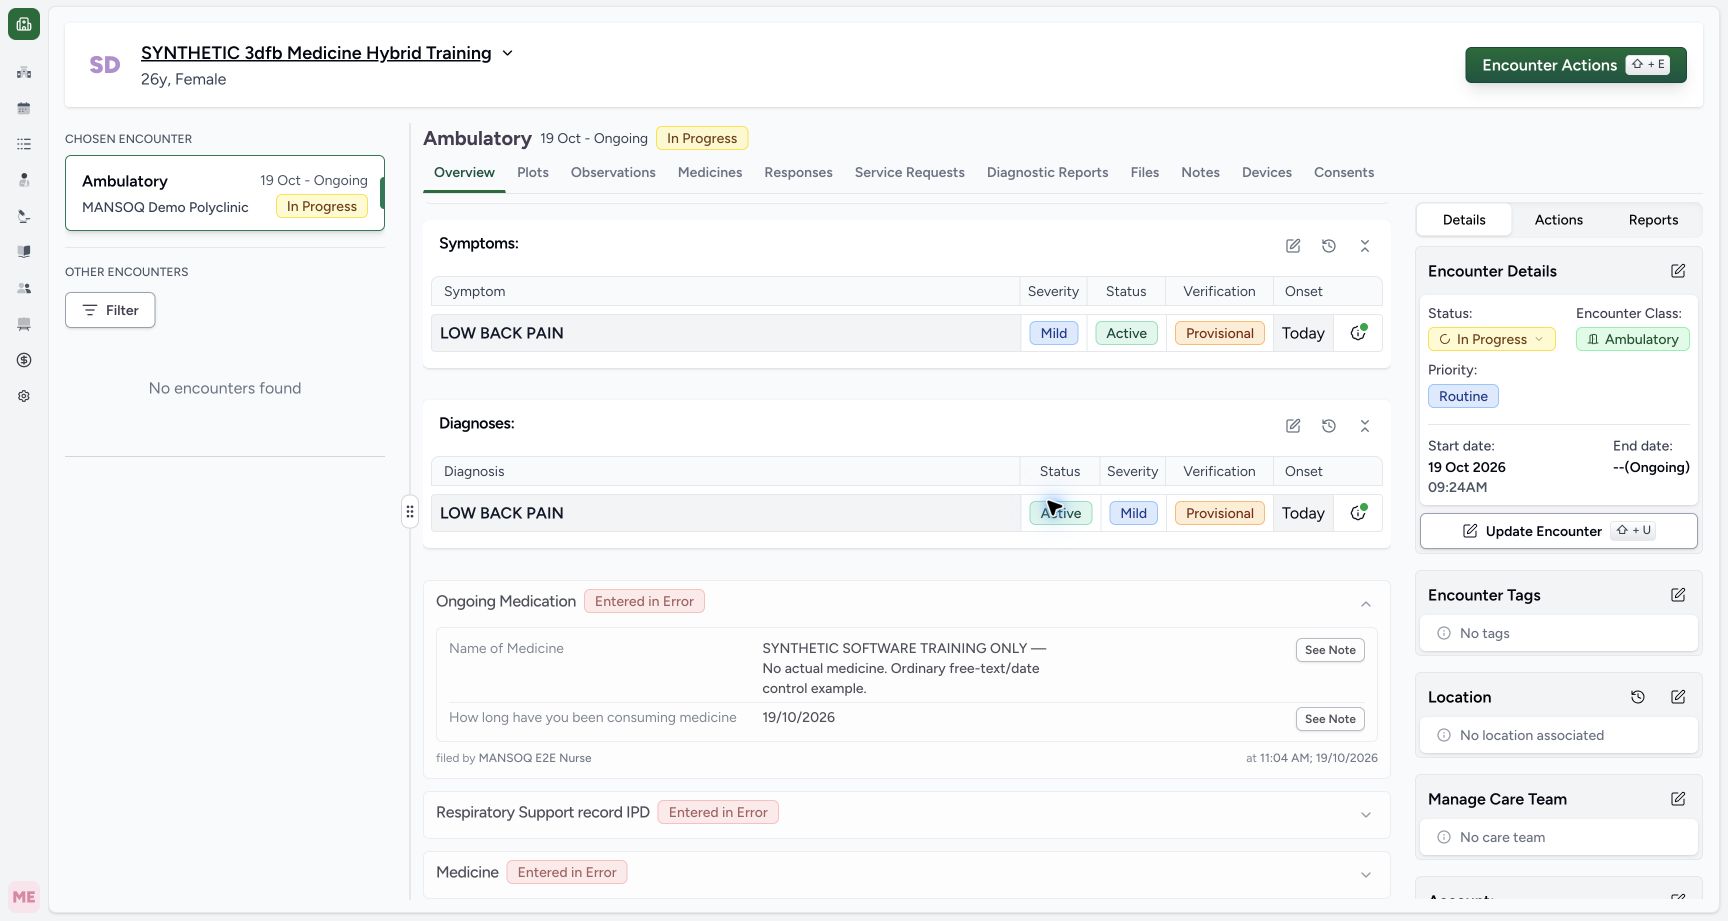The height and width of the screenshot is (921, 1728).
Task: Click the Diagnoses edit pencil icon
Action: coord(1293,426)
